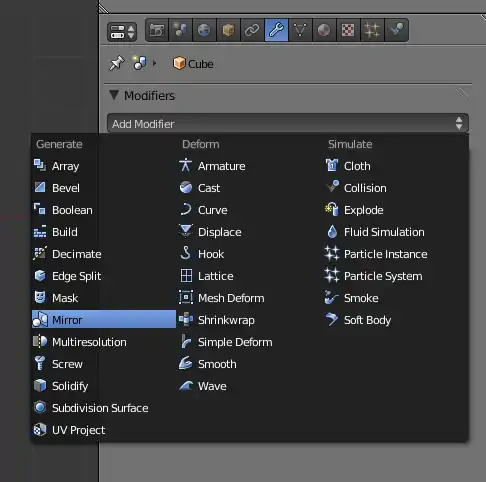Toggle the pin context icon
Screen dimensions: 486x482
(116, 63)
